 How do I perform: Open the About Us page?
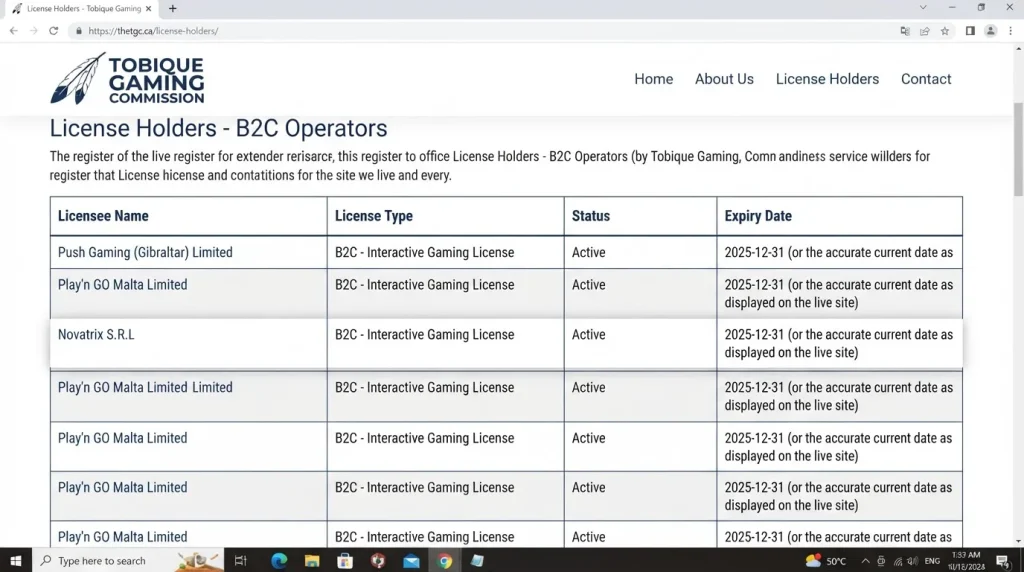tap(724, 79)
